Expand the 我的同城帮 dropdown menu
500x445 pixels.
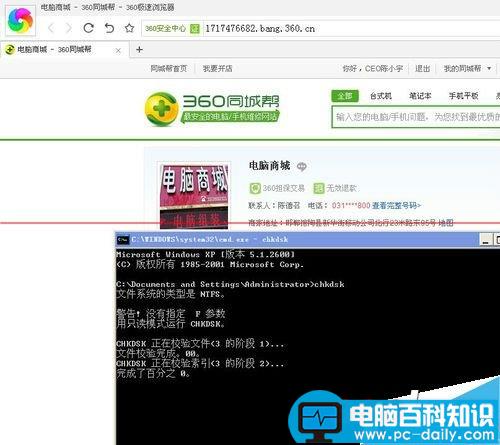[x=467, y=69]
